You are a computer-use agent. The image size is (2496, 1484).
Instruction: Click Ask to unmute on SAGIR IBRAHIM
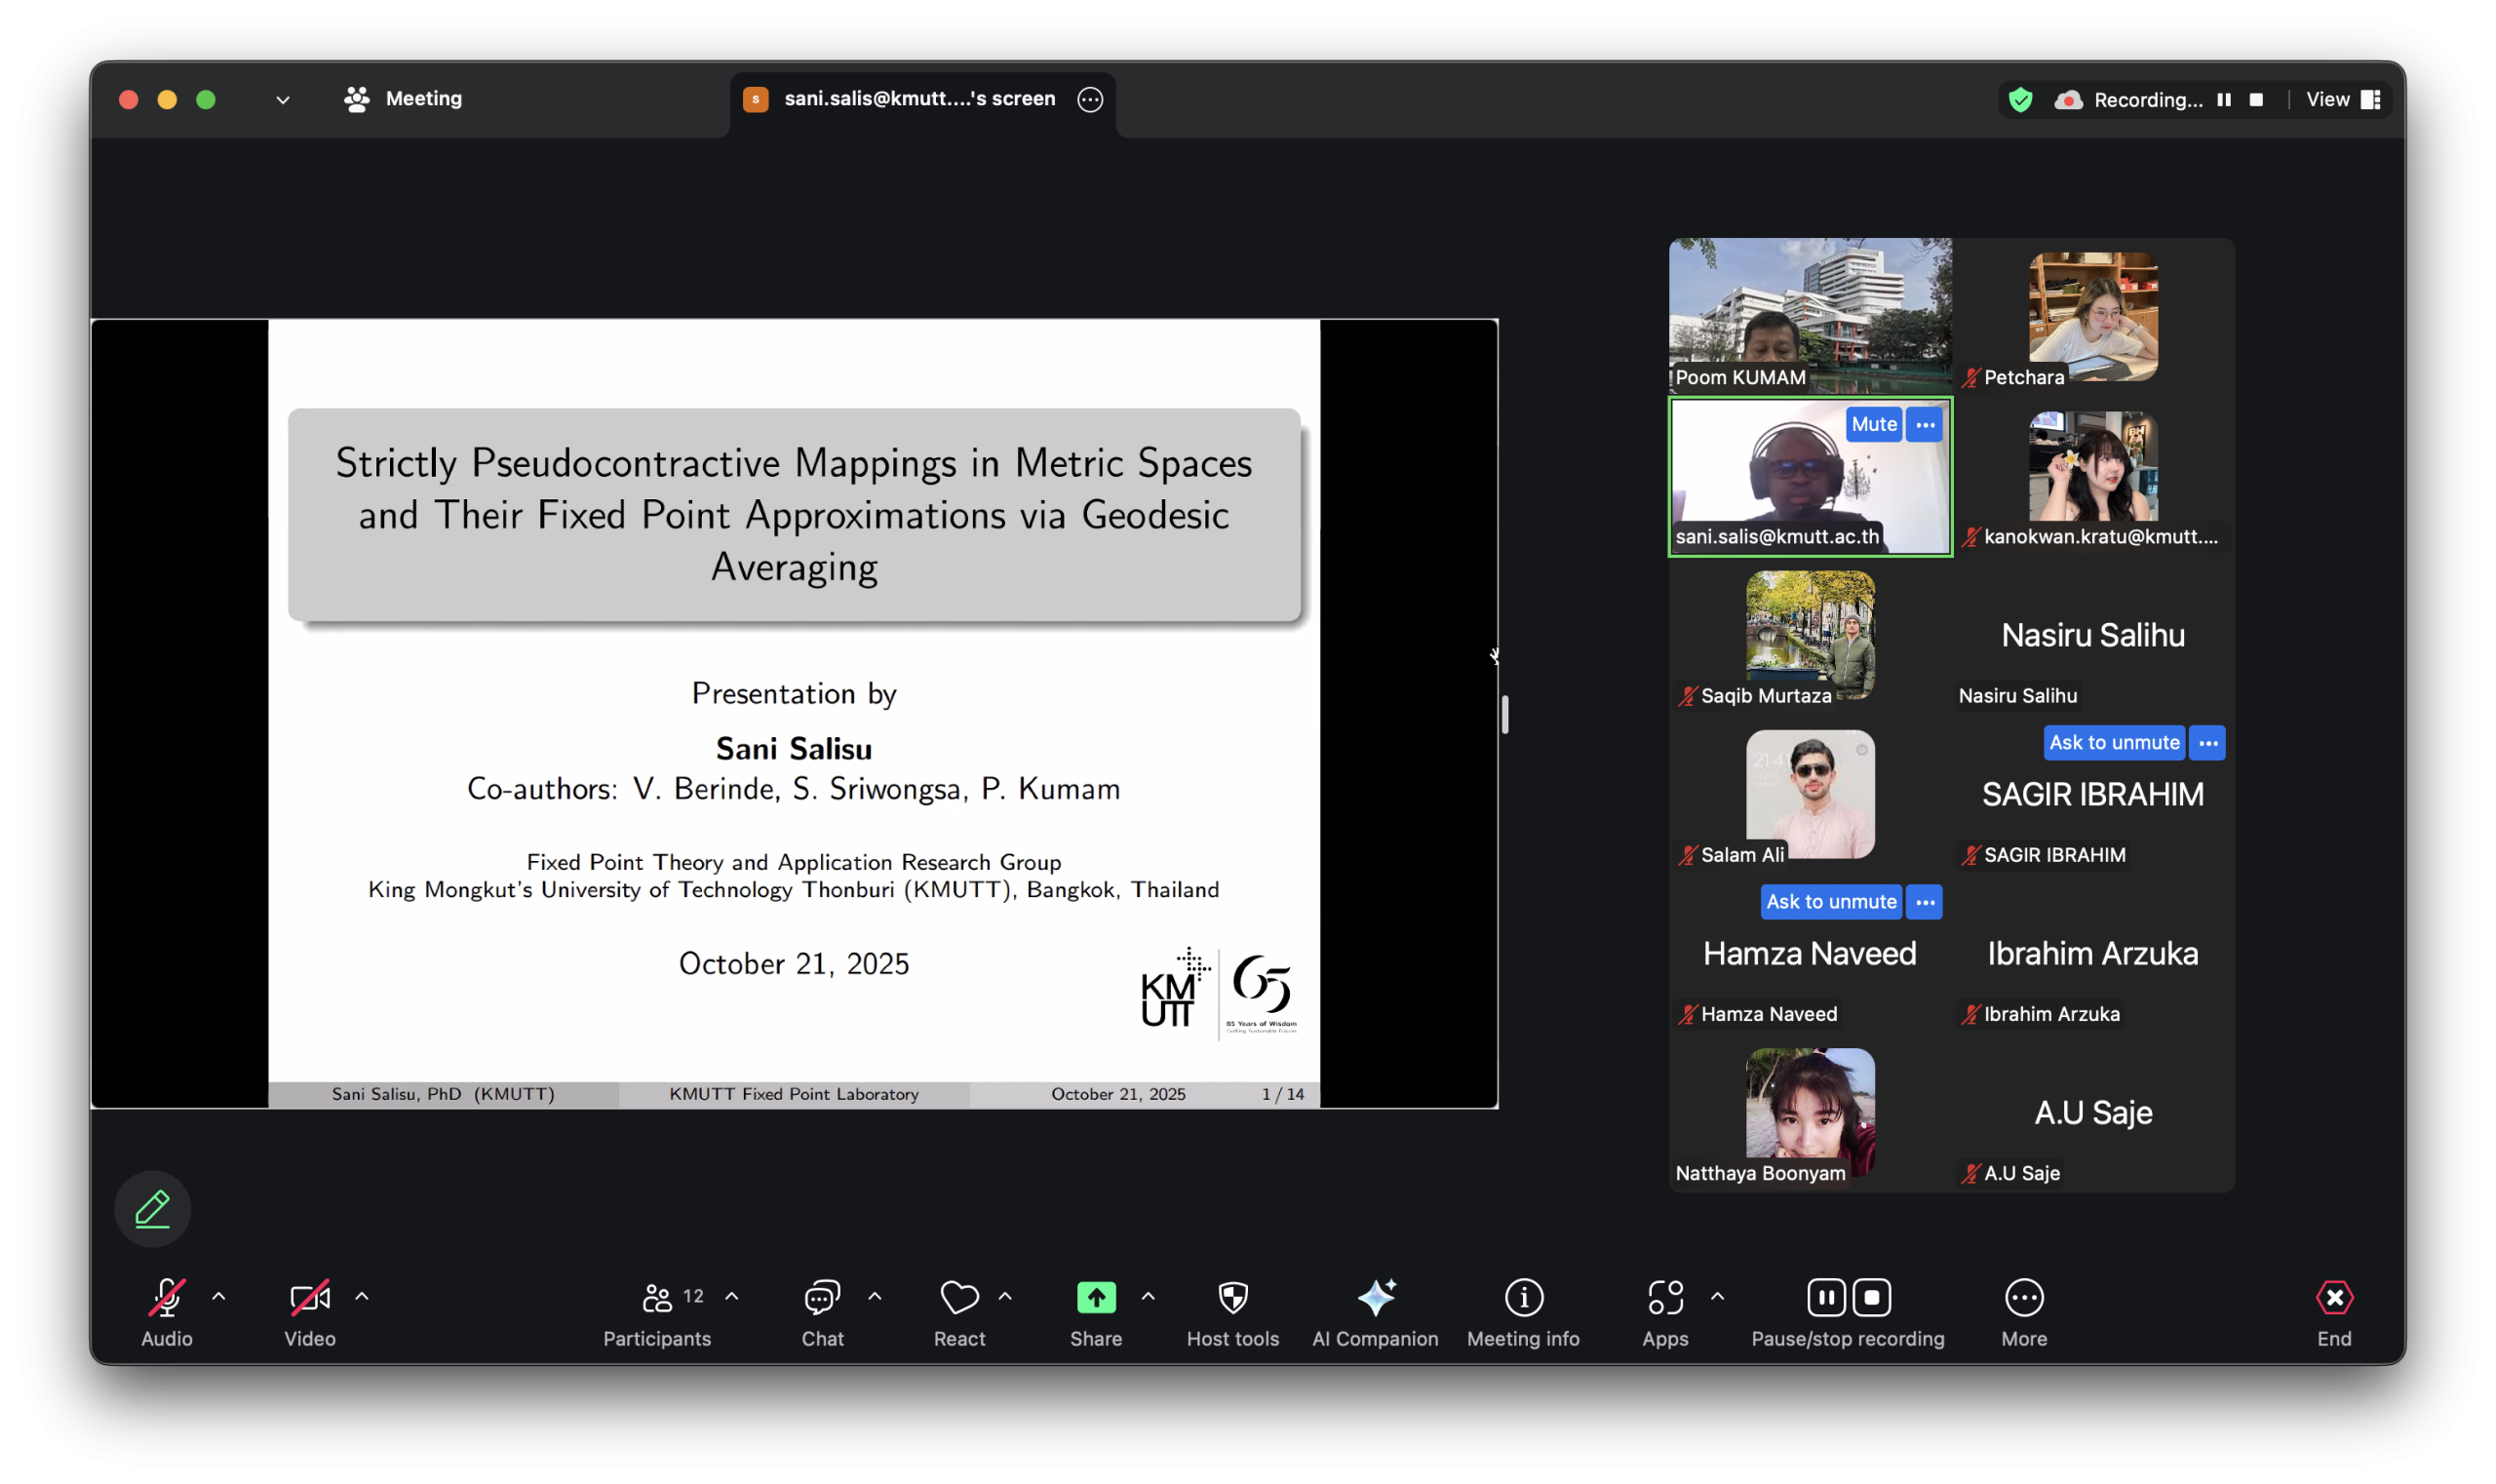(x=2113, y=742)
